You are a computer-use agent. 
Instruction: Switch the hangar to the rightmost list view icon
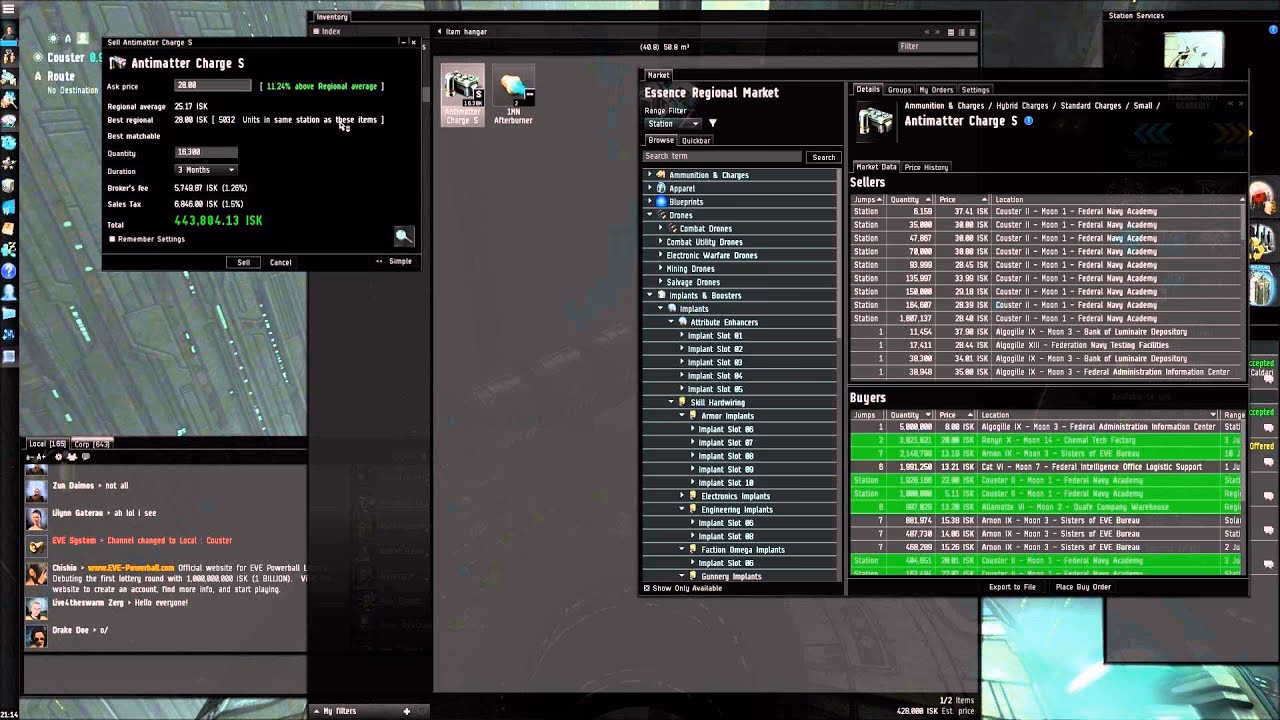pyautogui.click(x=972, y=32)
